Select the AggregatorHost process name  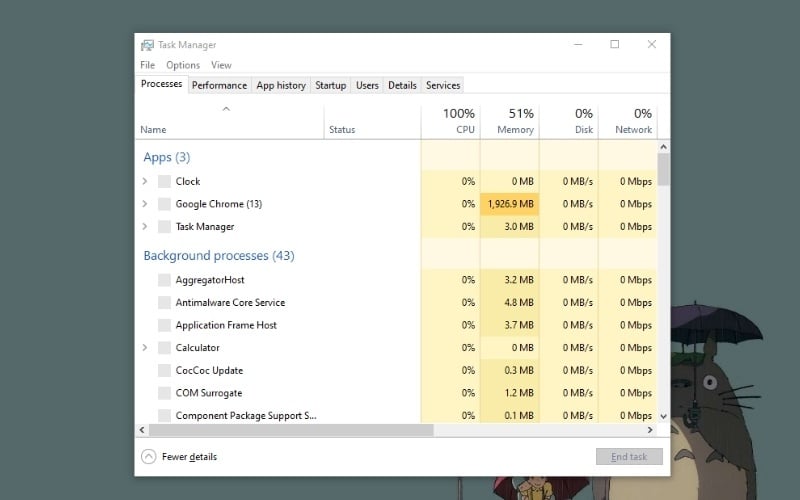click(210, 280)
